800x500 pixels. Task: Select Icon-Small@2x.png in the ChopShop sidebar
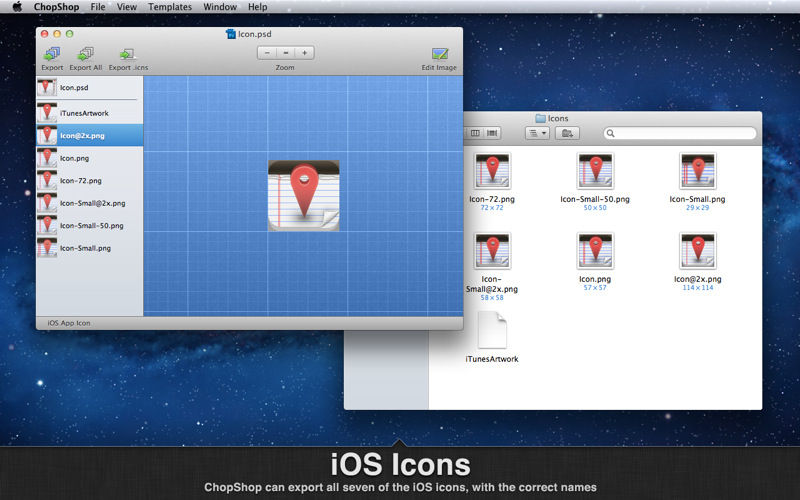[90, 203]
